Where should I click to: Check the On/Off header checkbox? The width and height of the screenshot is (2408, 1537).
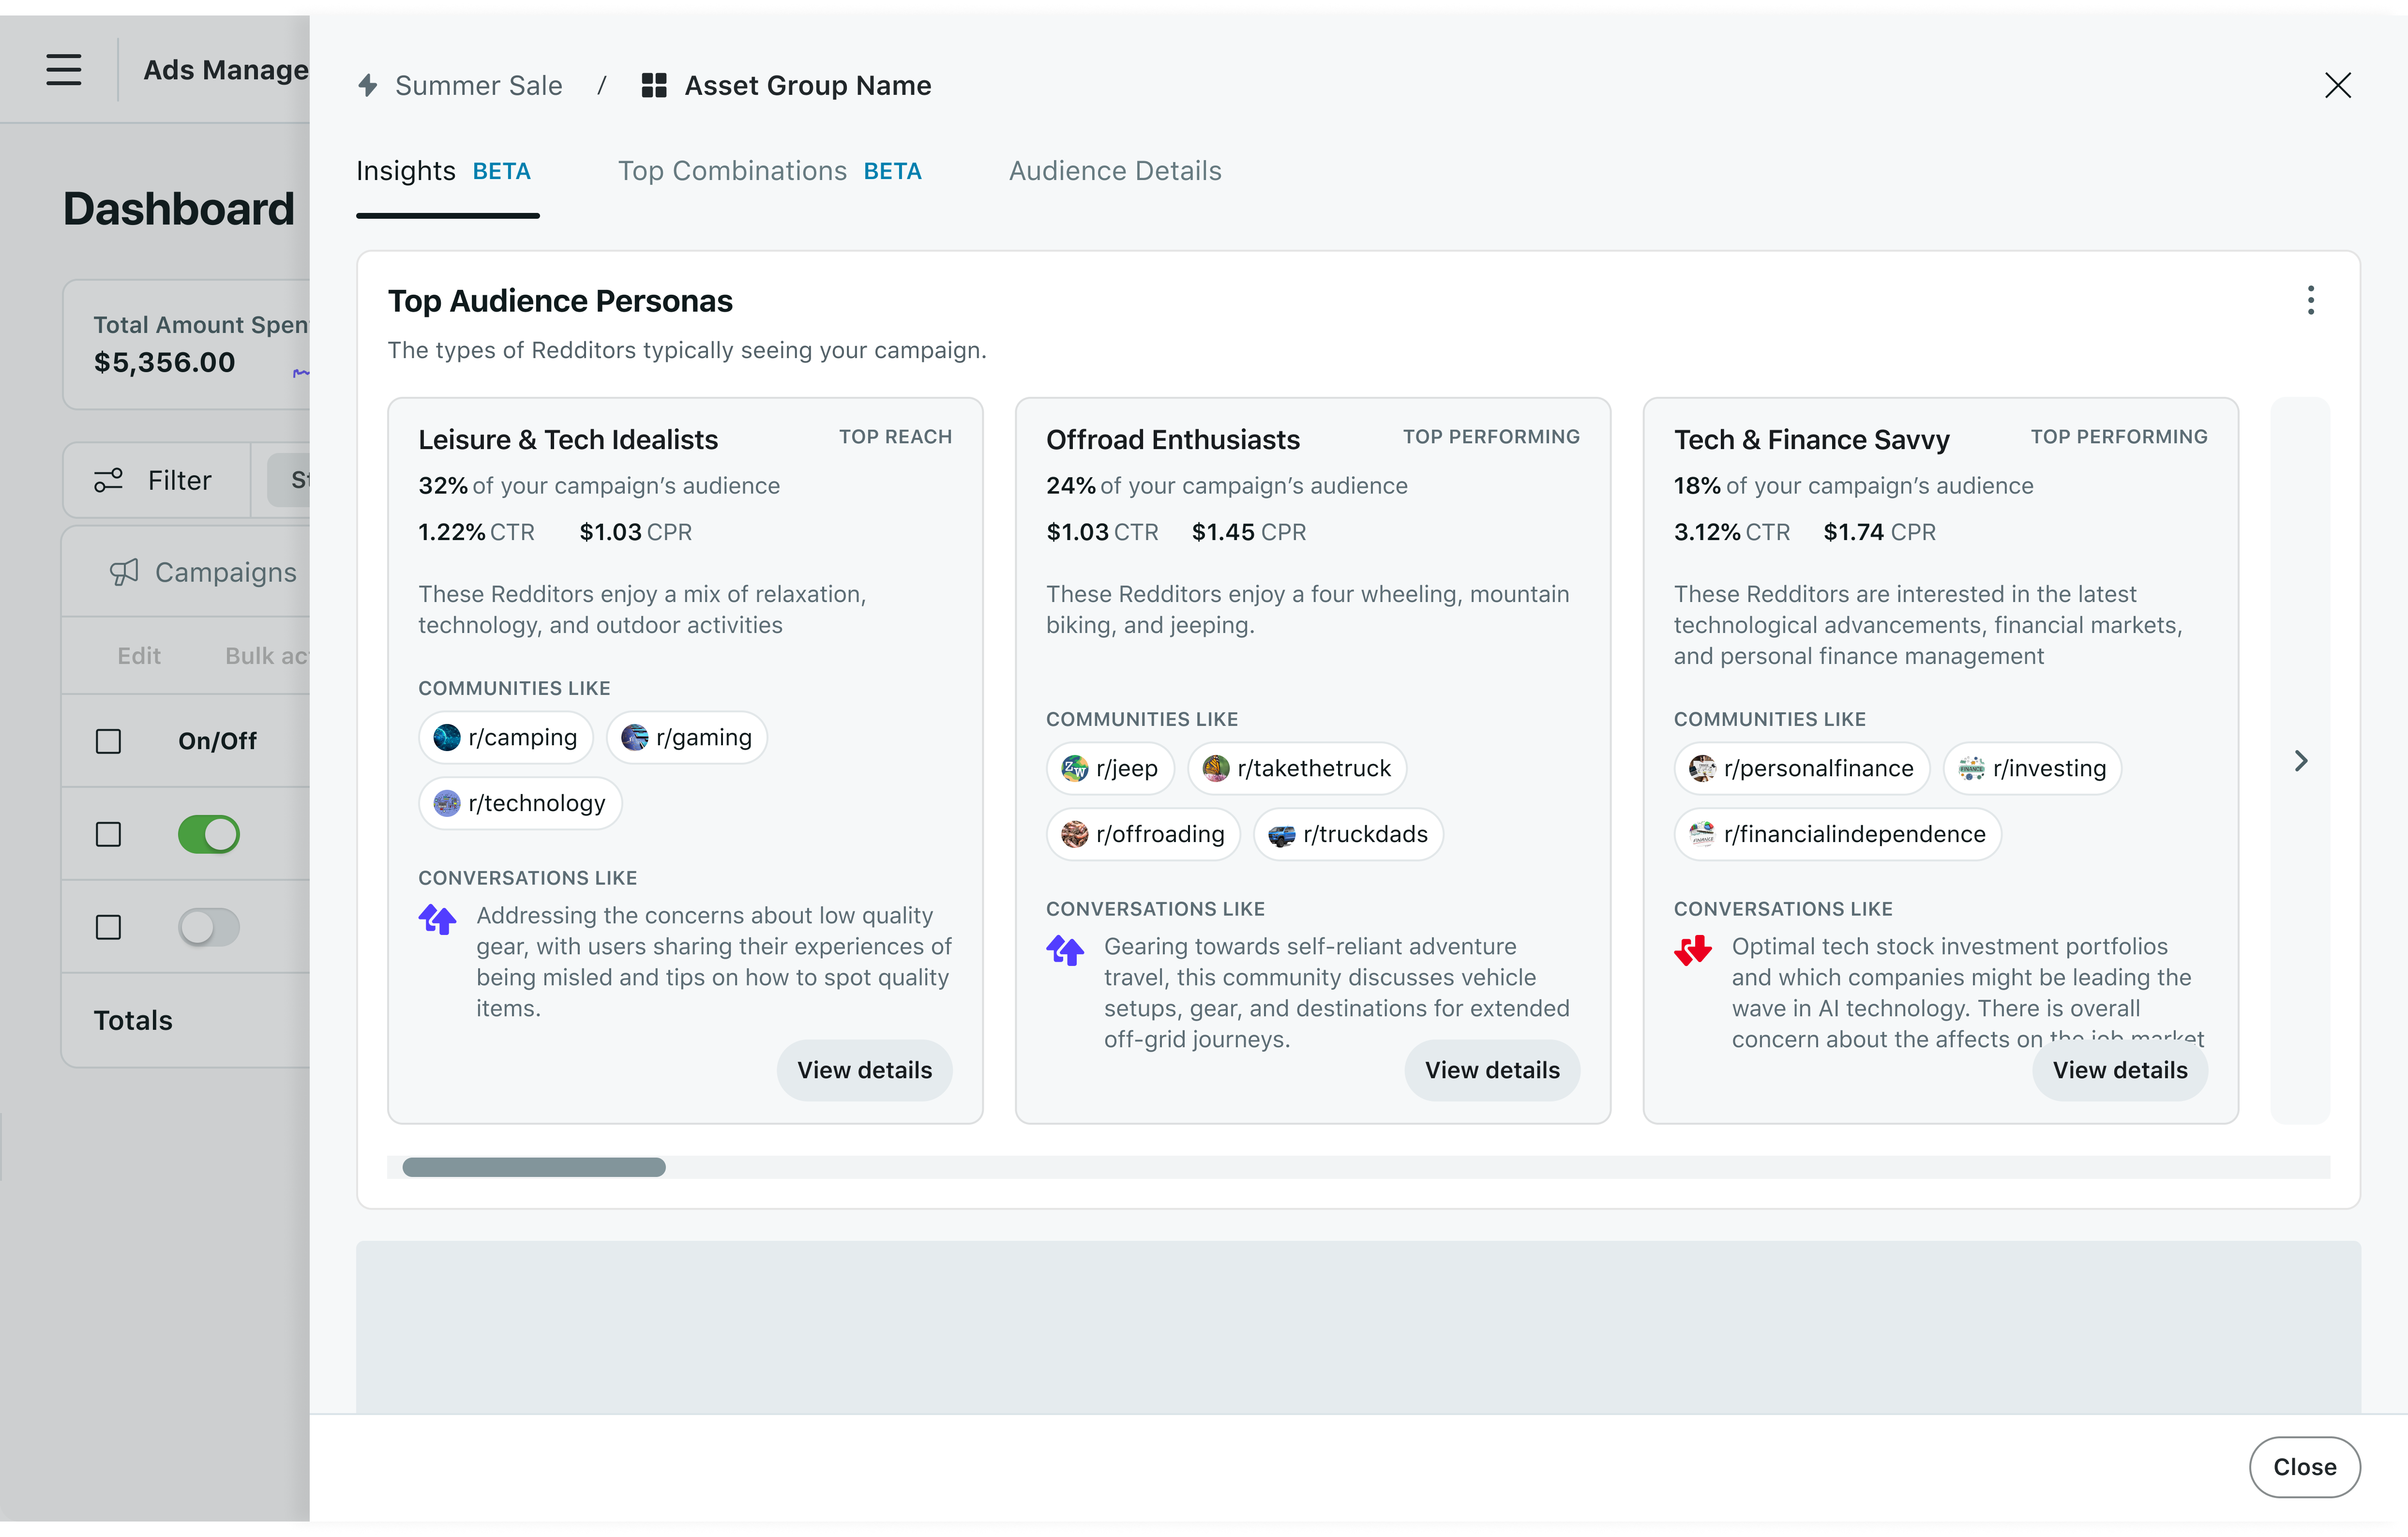pyautogui.click(x=108, y=741)
